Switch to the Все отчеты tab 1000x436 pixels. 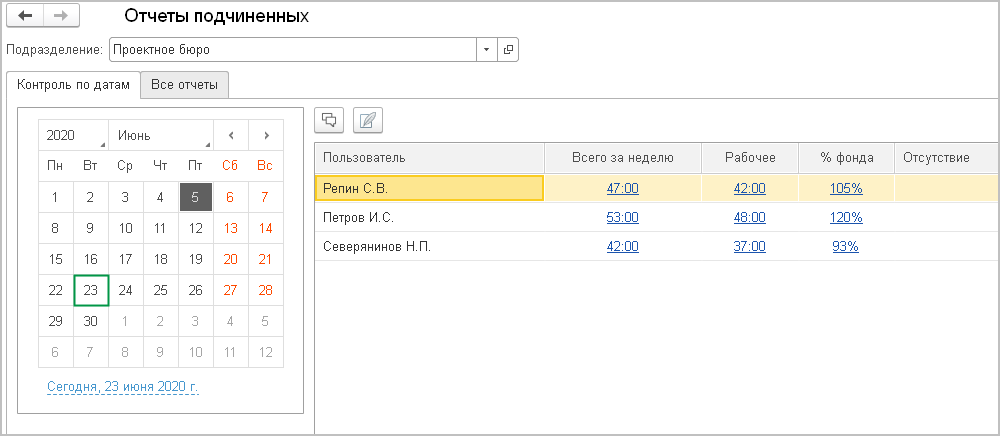pyautogui.click(x=184, y=85)
